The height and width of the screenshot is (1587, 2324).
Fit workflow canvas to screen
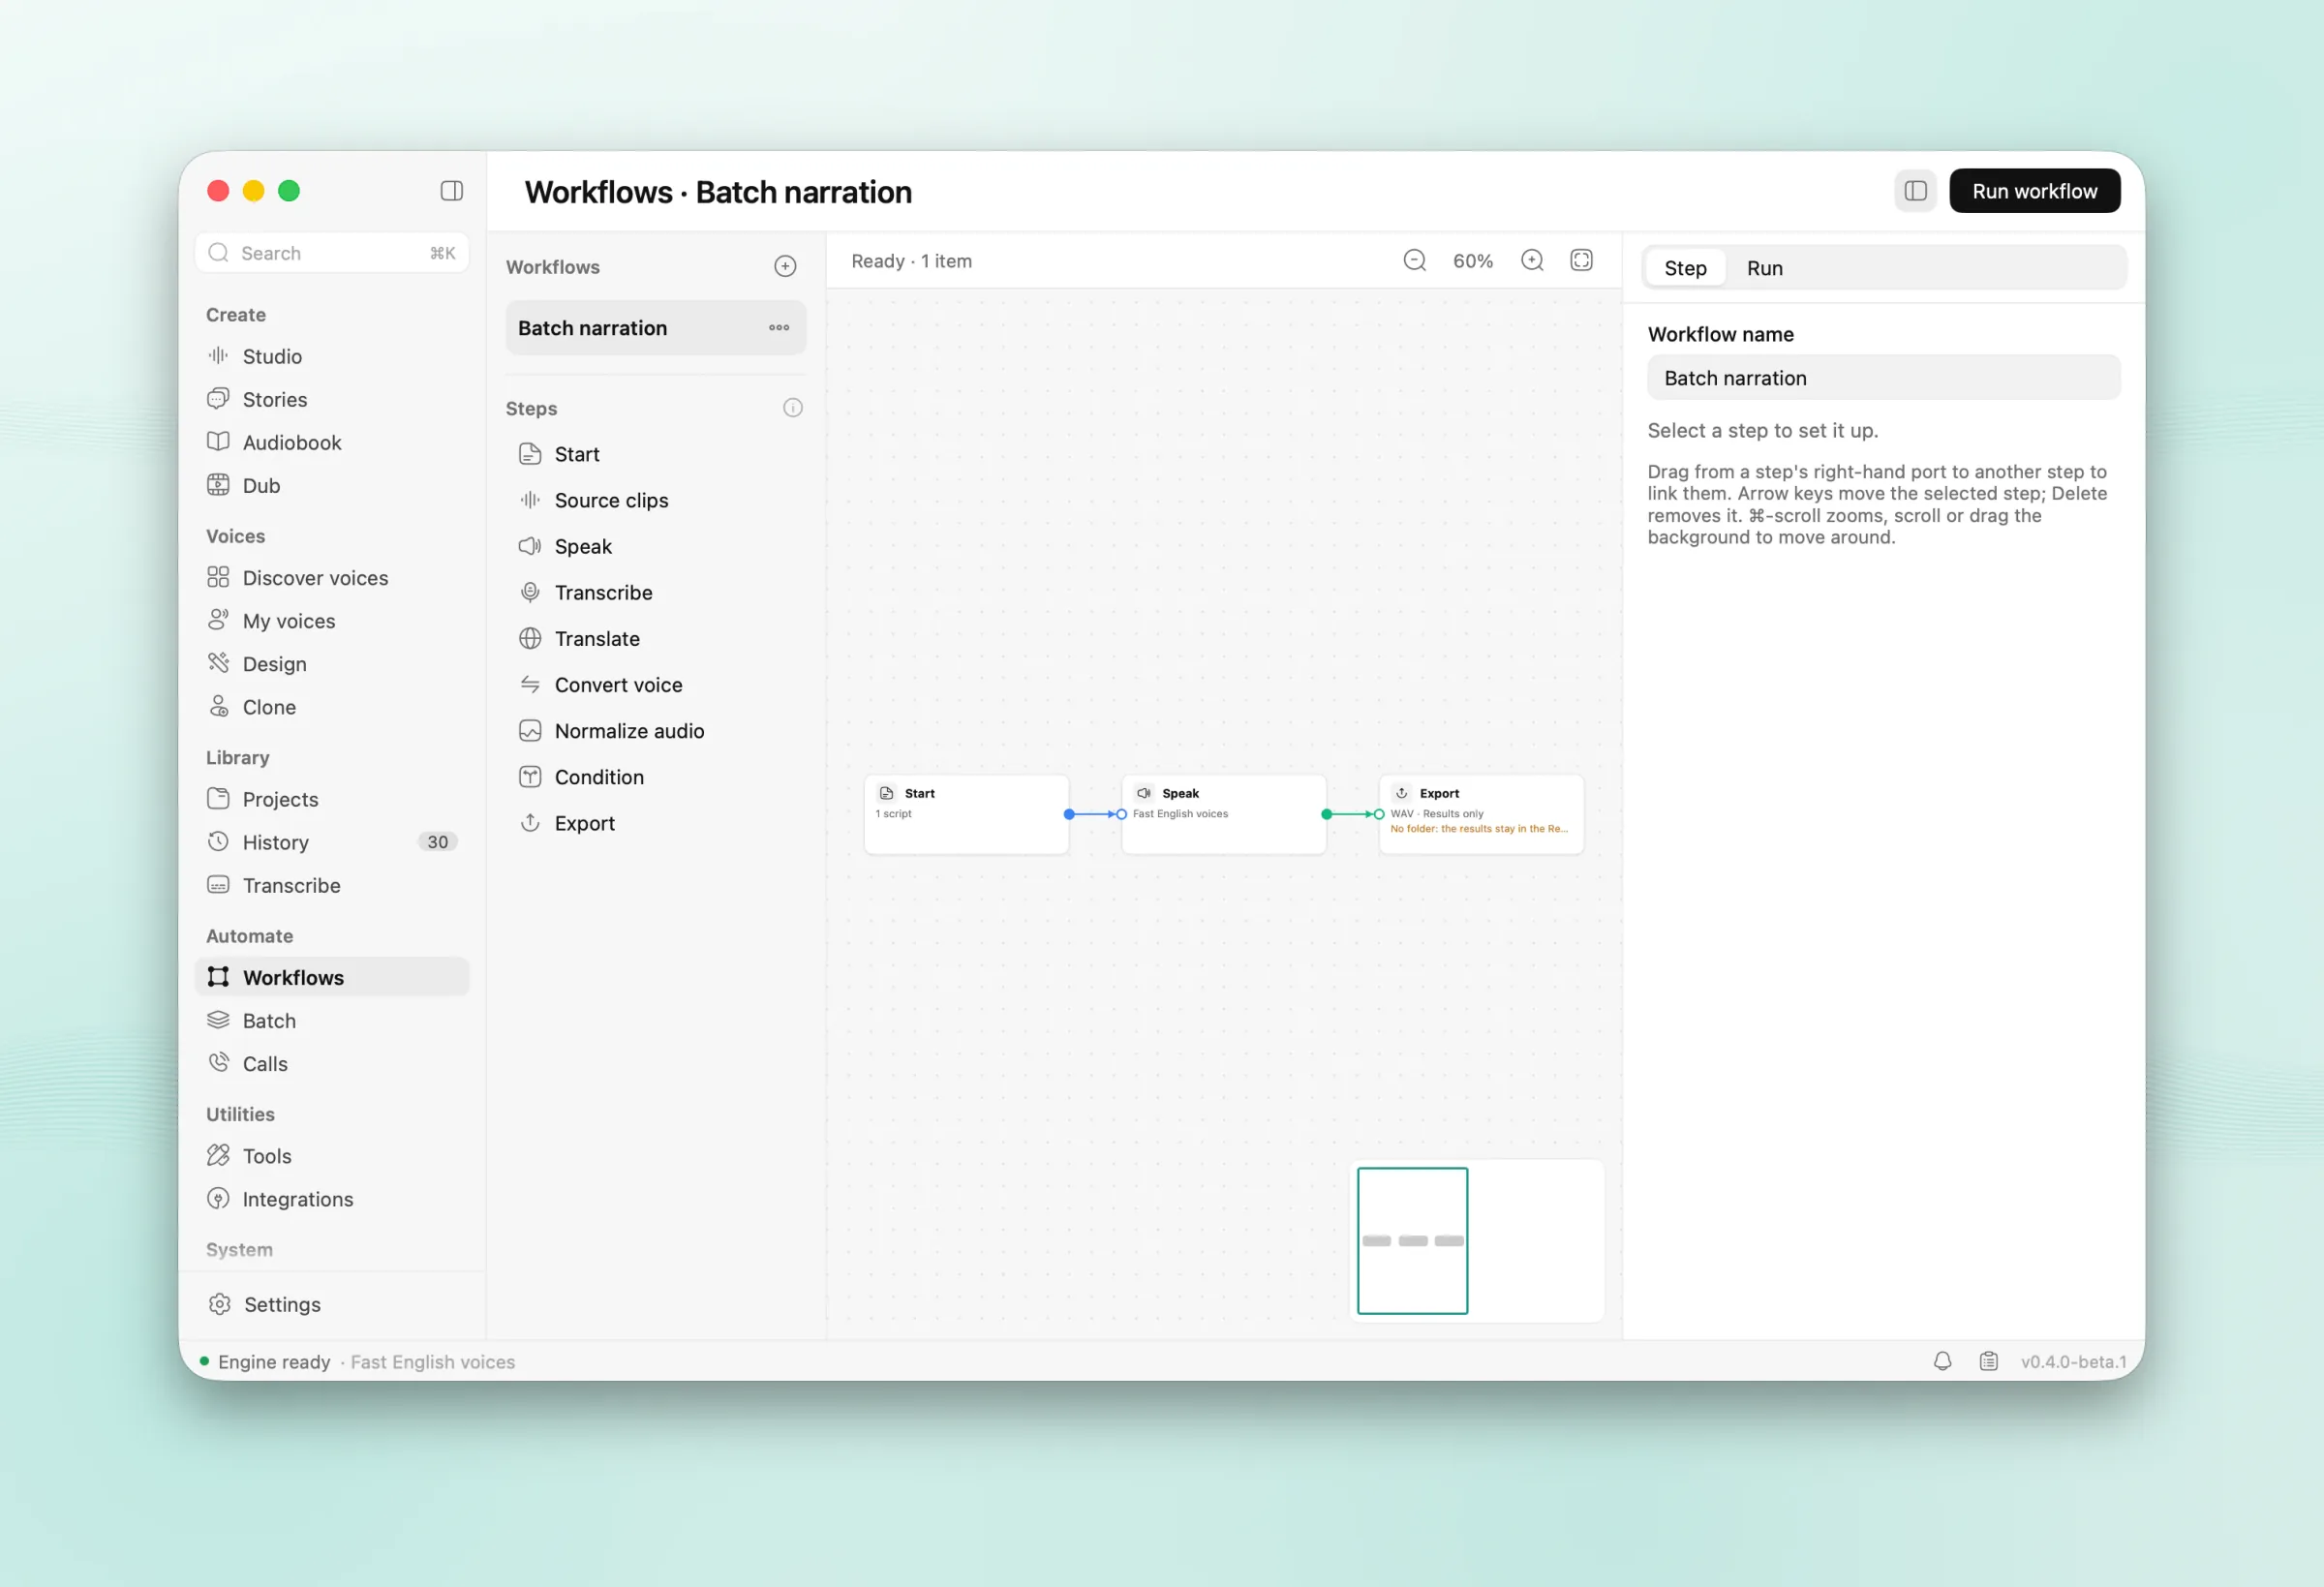pyautogui.click(x=1581, y=261)
